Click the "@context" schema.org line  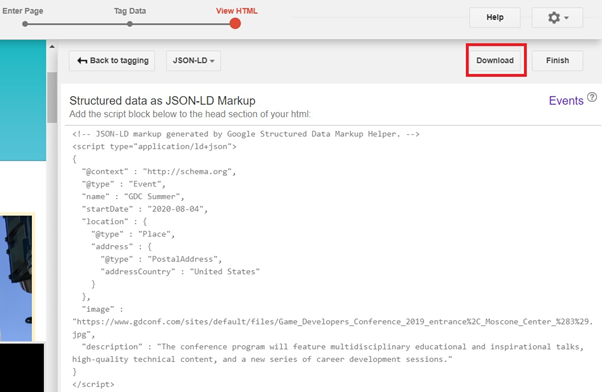(159, 172)
